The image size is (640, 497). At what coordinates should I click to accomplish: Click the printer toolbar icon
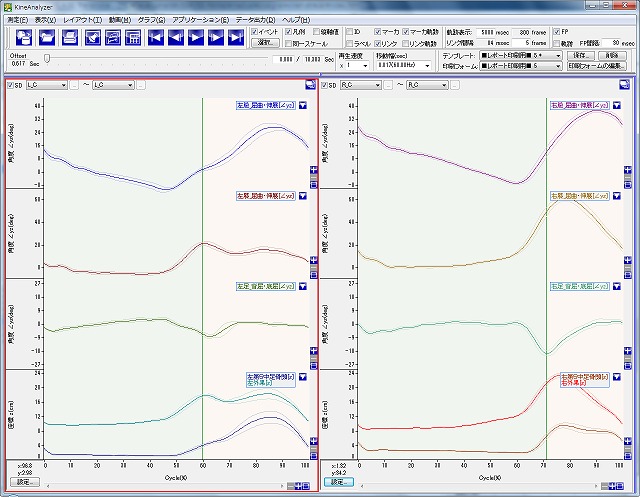coord(70,38)
